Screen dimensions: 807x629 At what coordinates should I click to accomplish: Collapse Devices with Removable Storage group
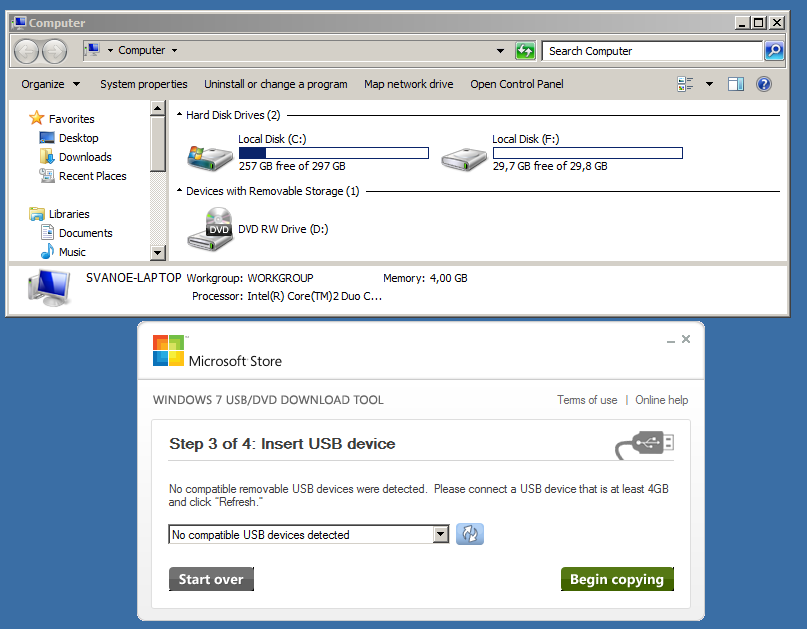pyautogui.click(x=179, y=191)
